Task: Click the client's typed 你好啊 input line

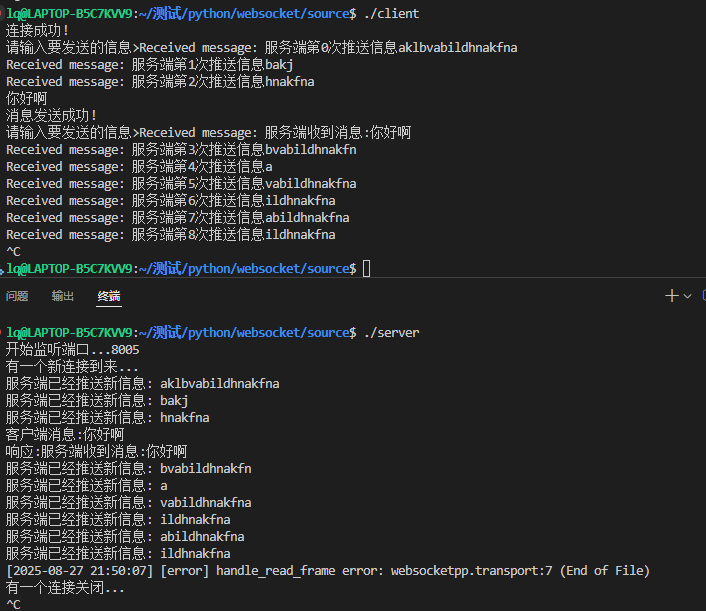Action: 27,99
